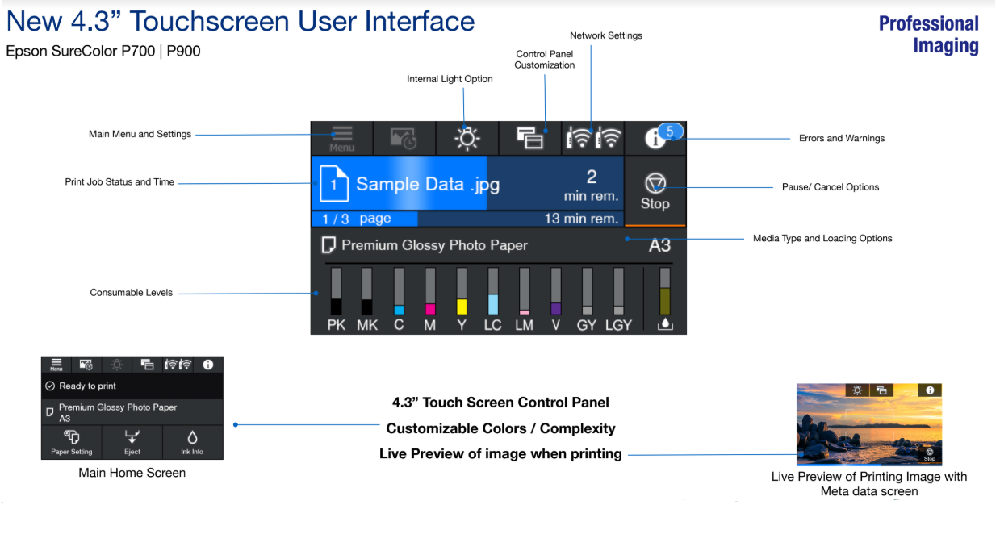1000x534 pixels.
Task: Click the Main Menu and Settings label
Action: [x=140, y=134]
